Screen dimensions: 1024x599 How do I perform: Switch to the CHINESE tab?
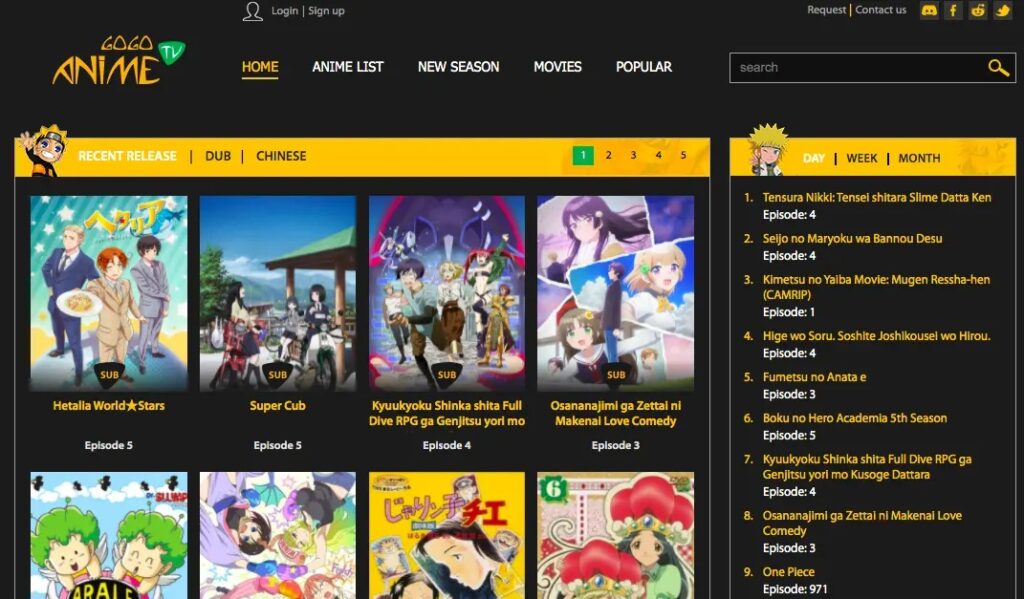coord(281,156)
